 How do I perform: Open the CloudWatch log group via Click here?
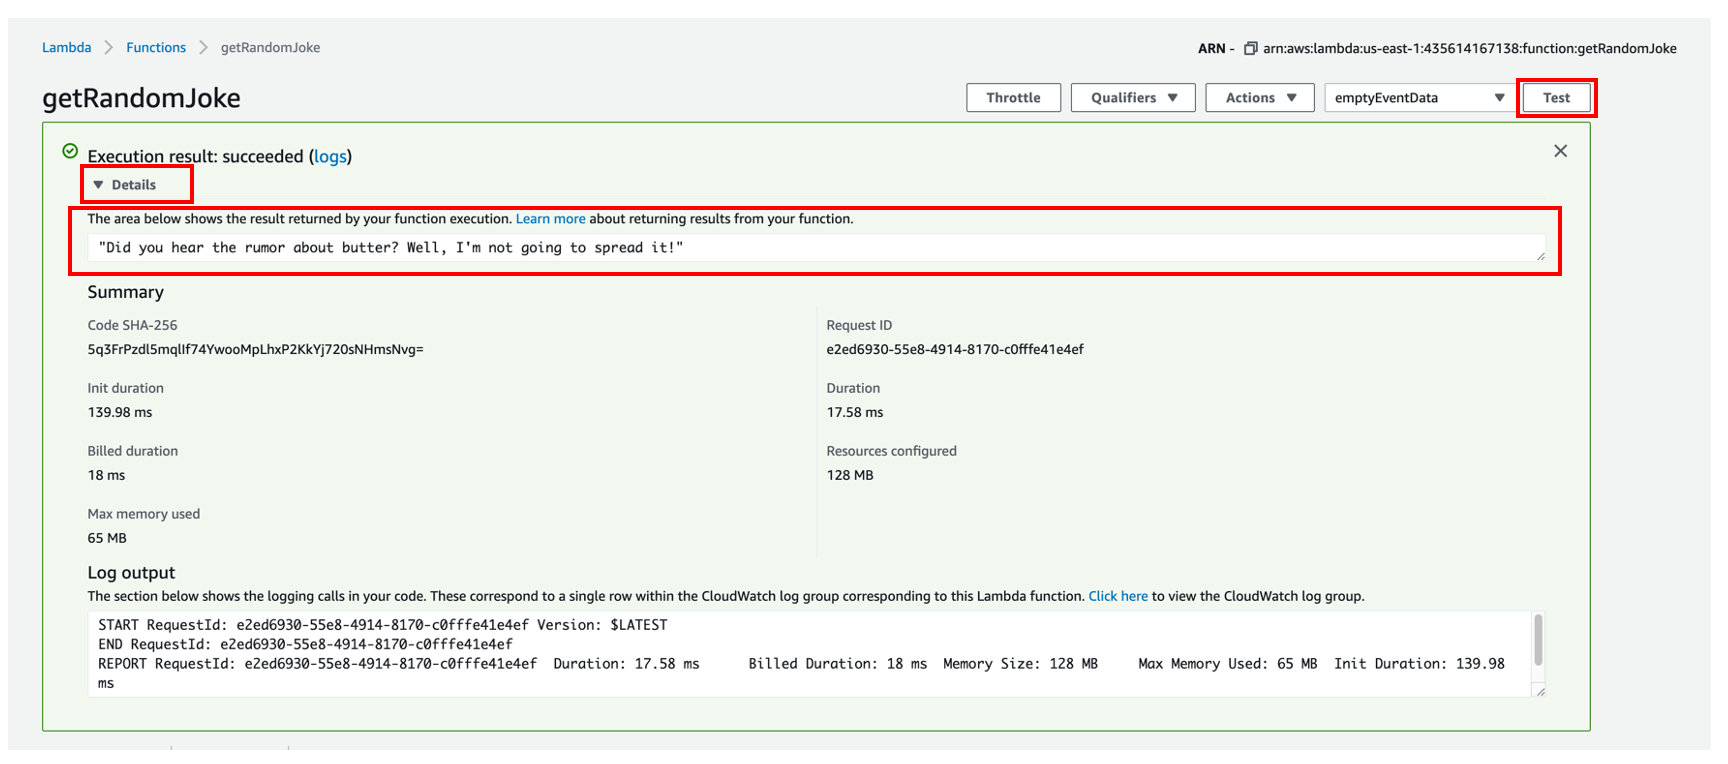(1117, 596)
